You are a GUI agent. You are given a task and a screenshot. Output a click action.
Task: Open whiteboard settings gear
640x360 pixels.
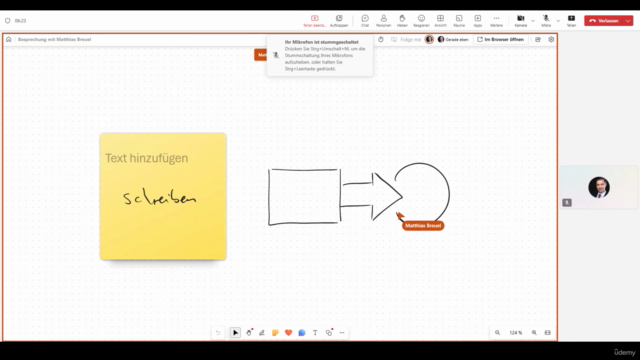click(x=551, y=40)
